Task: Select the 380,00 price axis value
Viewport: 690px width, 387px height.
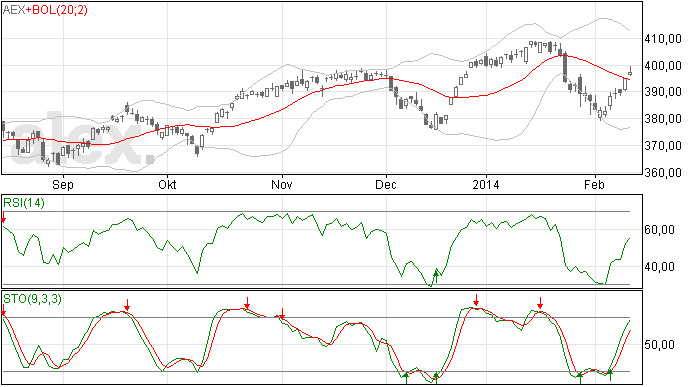Action: 663,119
